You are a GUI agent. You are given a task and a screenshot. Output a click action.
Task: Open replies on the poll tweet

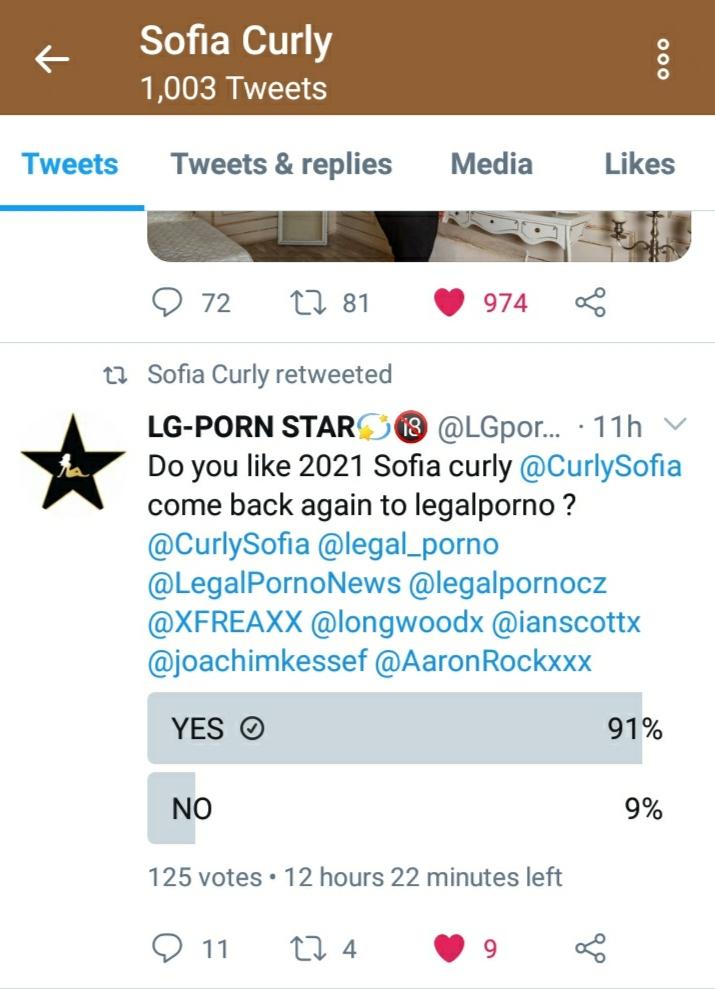[165, 948]
